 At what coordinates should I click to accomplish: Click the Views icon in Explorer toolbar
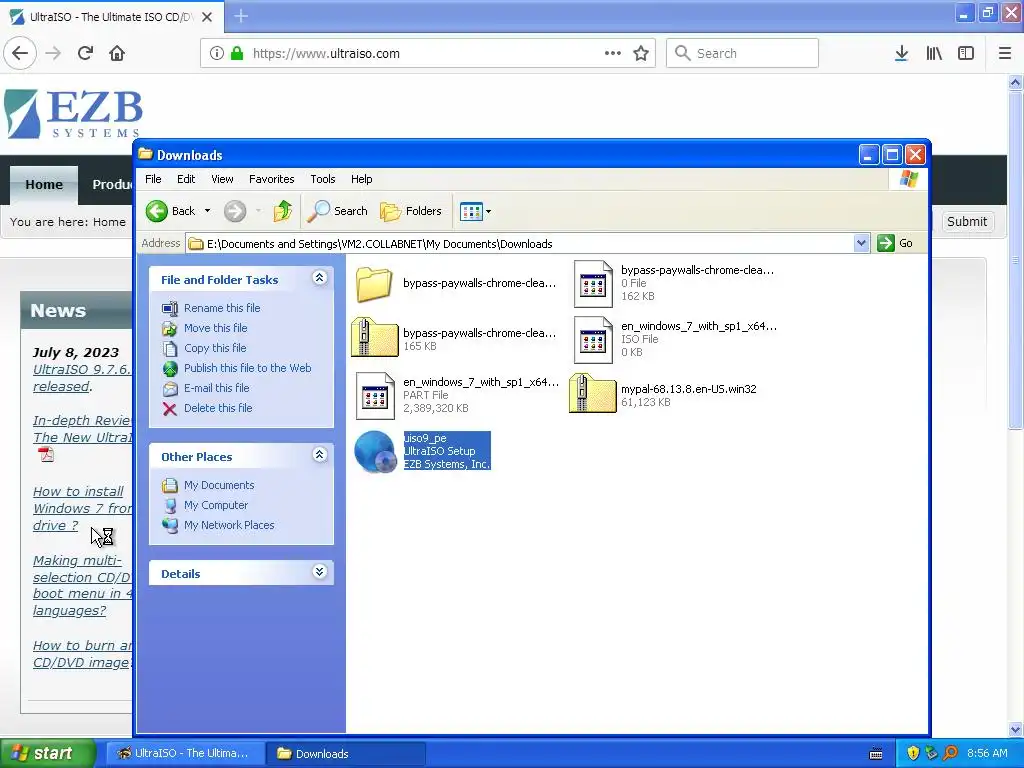[471, 212]
